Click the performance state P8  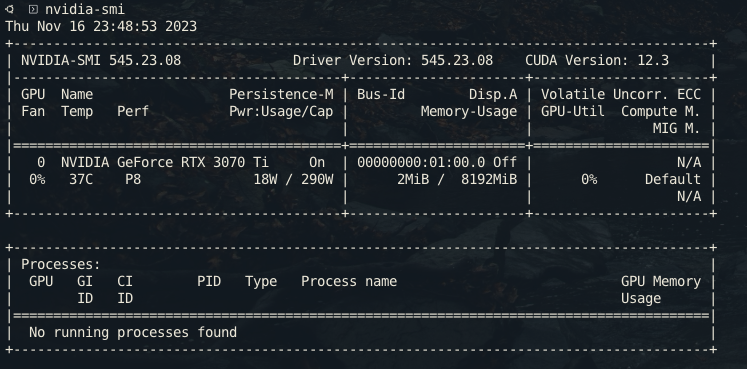(133, 180)
